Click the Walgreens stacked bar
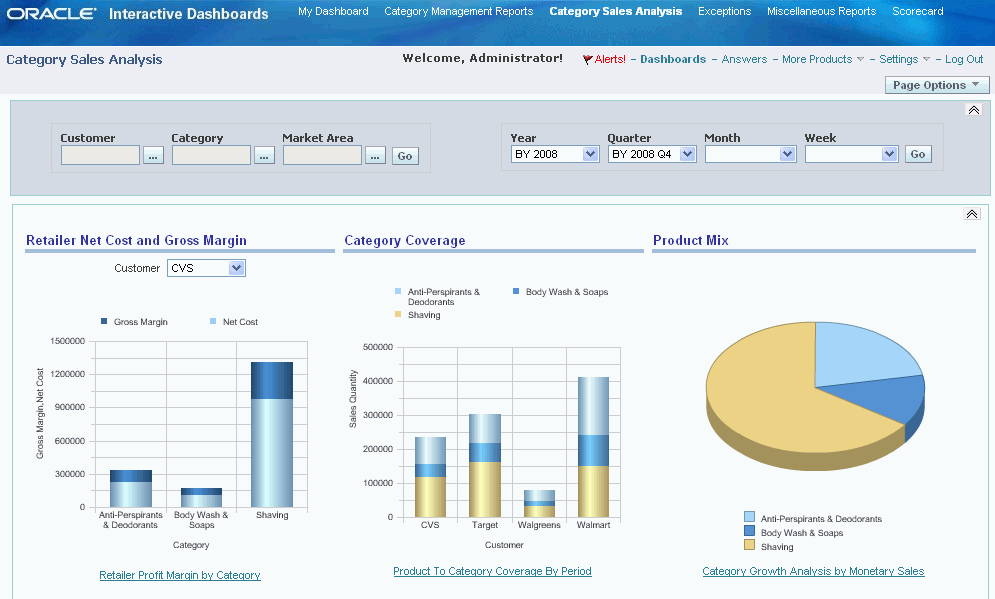This screenshot has width=995, height=599. tap(539, 503)
